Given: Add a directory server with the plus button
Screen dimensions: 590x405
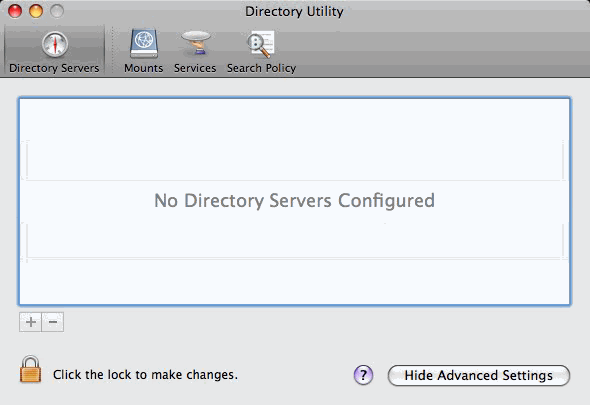Looking at the screenshot, I should [x=30, y=322].
